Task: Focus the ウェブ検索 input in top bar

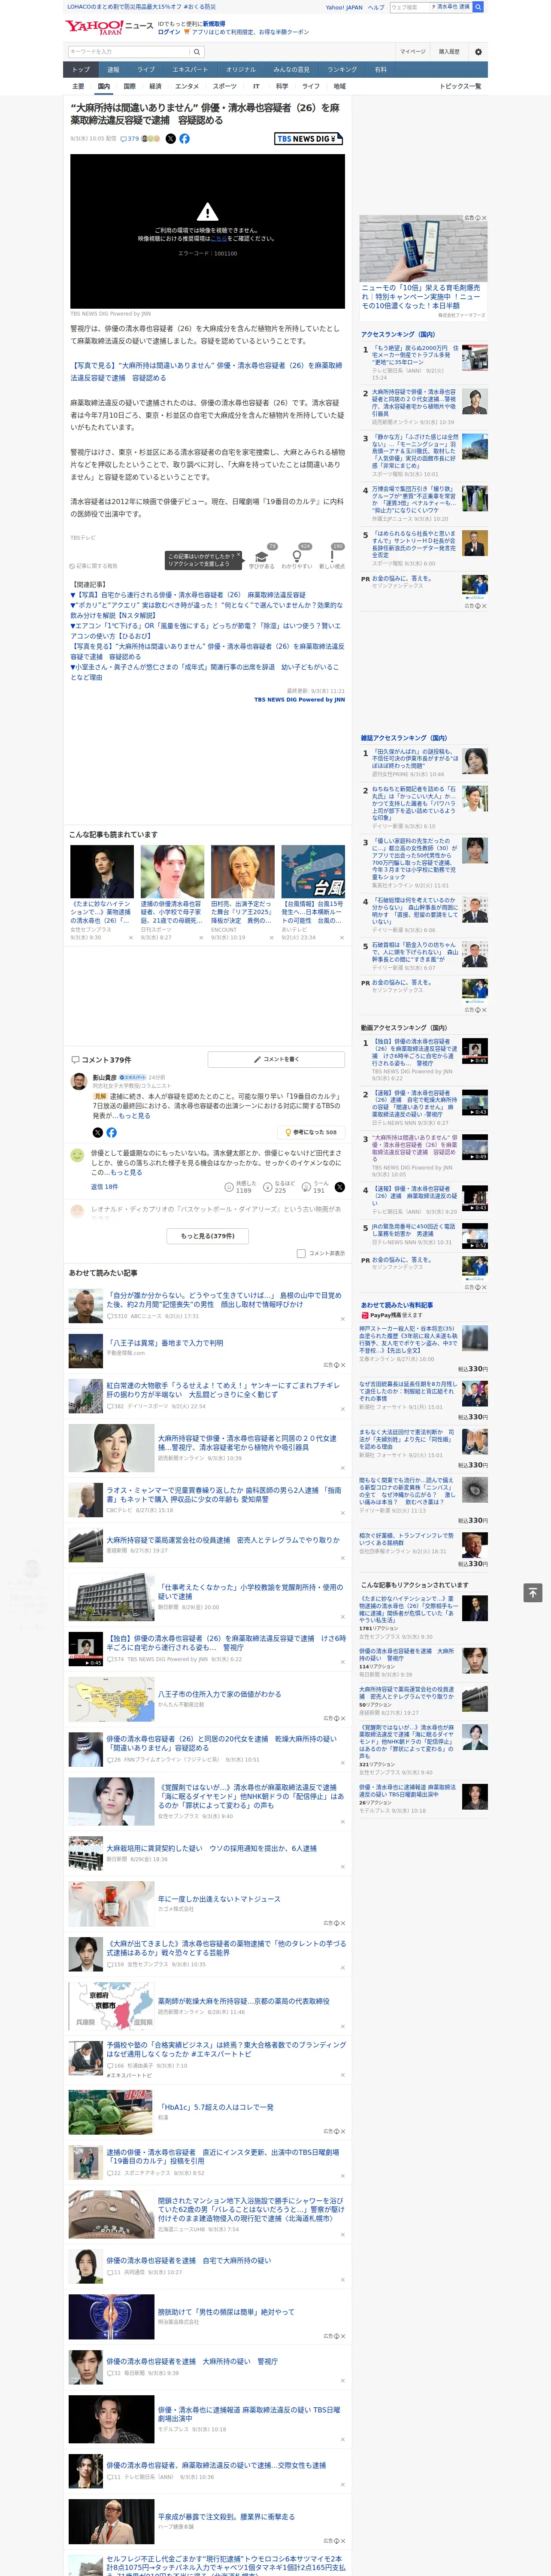Action: tap(410, 7)
